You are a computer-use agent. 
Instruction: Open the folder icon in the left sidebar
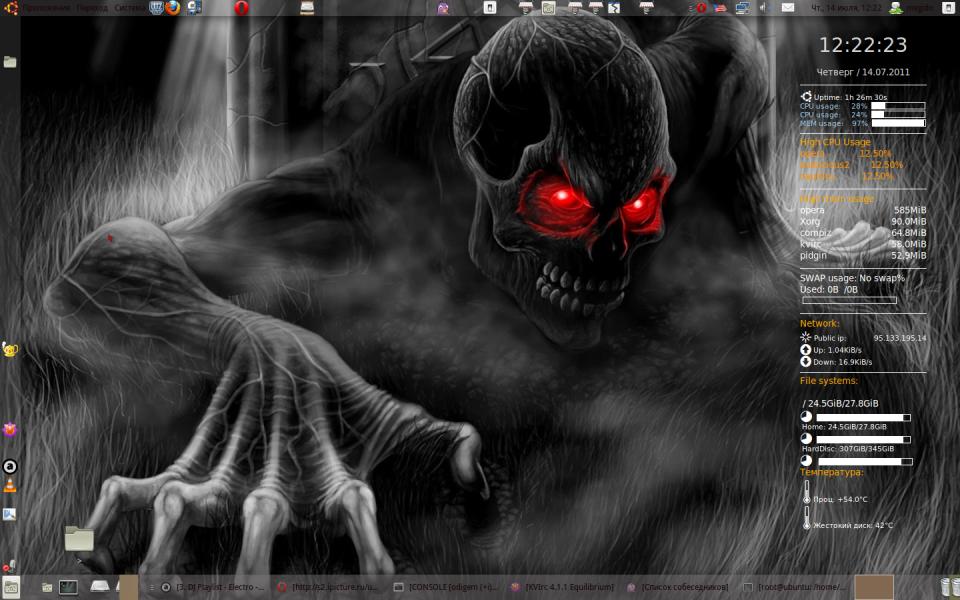tap(10, 62)
